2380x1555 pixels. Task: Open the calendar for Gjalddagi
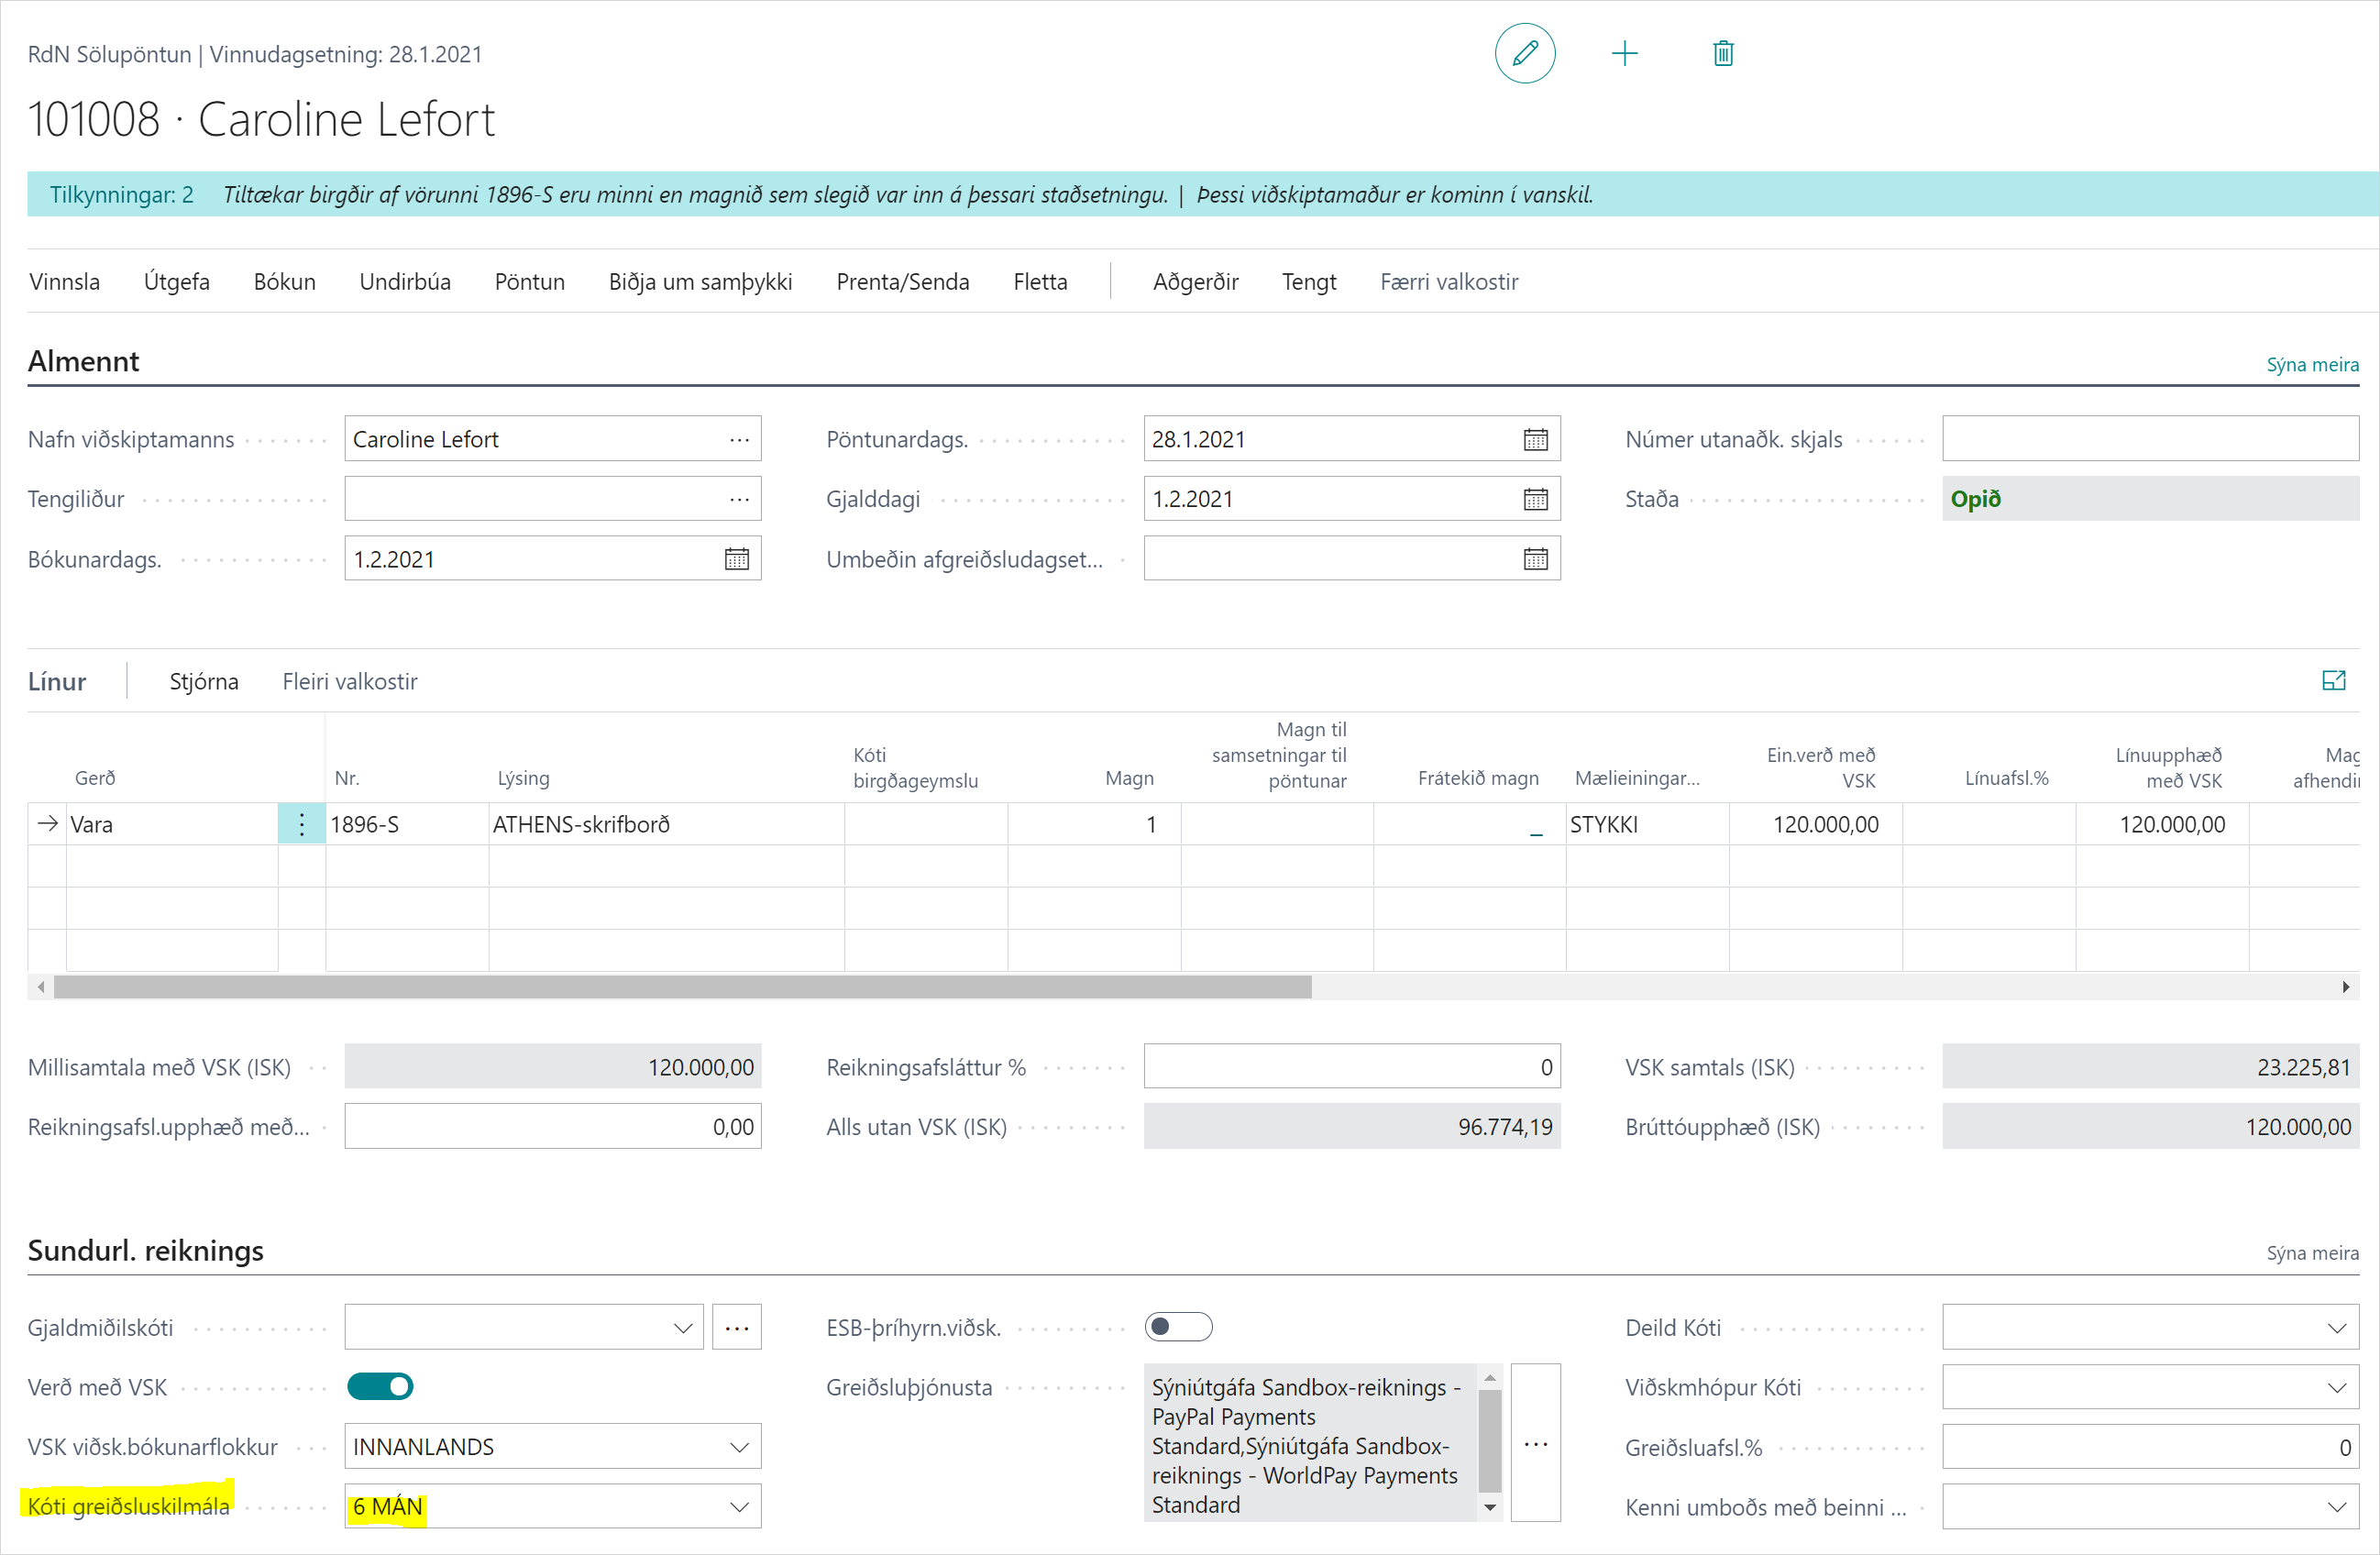[x=1535, y=499]
